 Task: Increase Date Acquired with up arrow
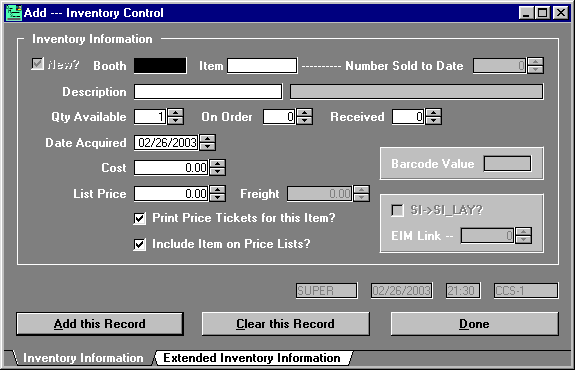208,139
